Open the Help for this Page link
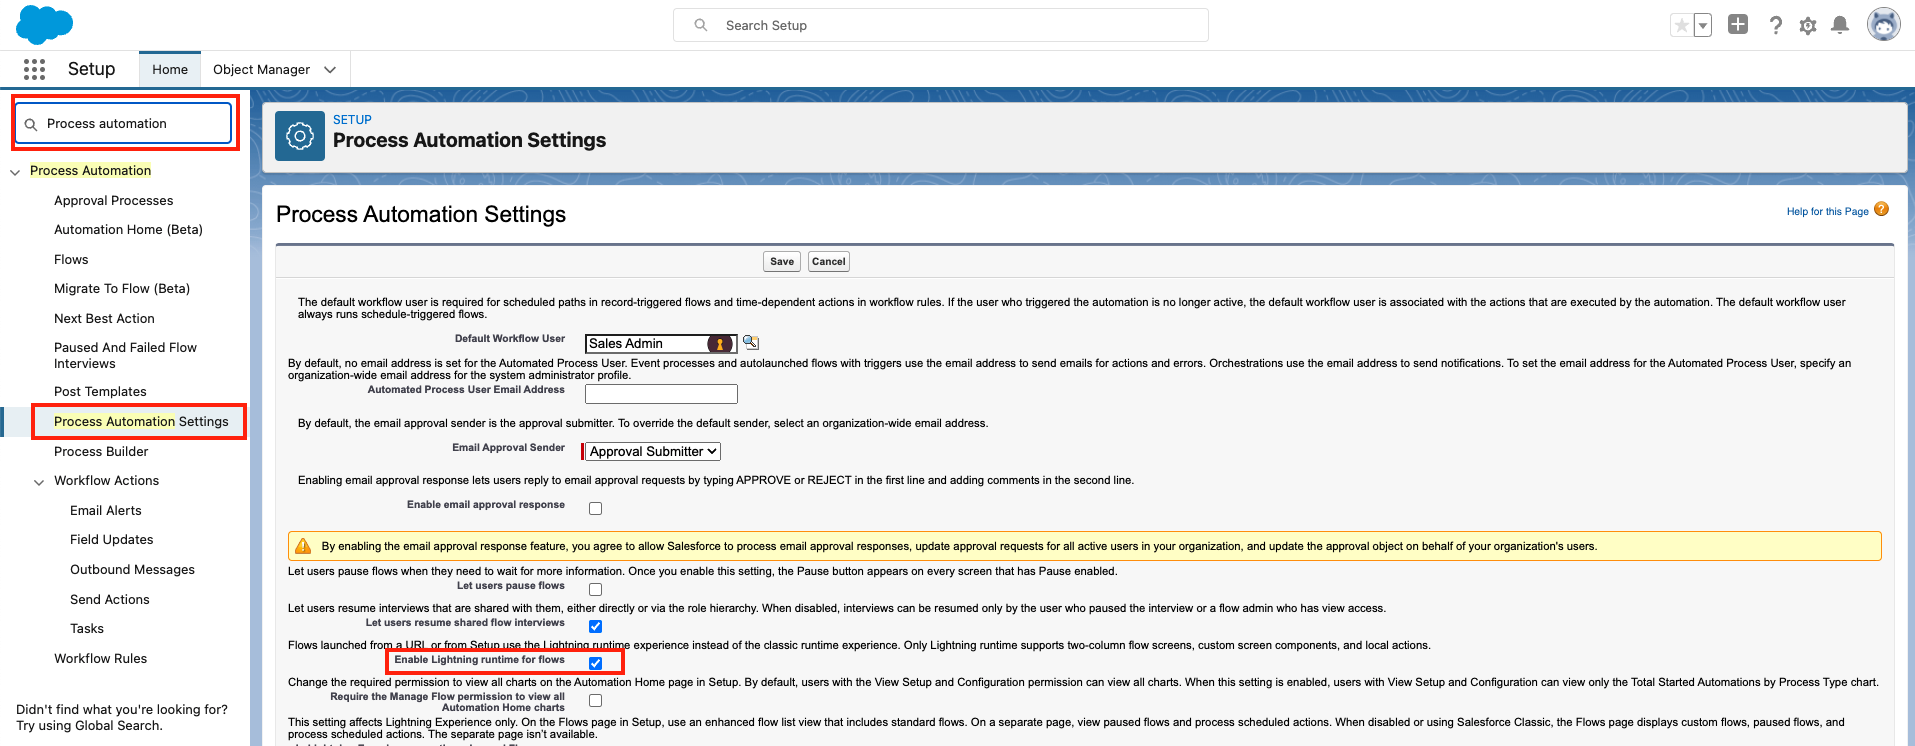 click(x=1827, y=211)
